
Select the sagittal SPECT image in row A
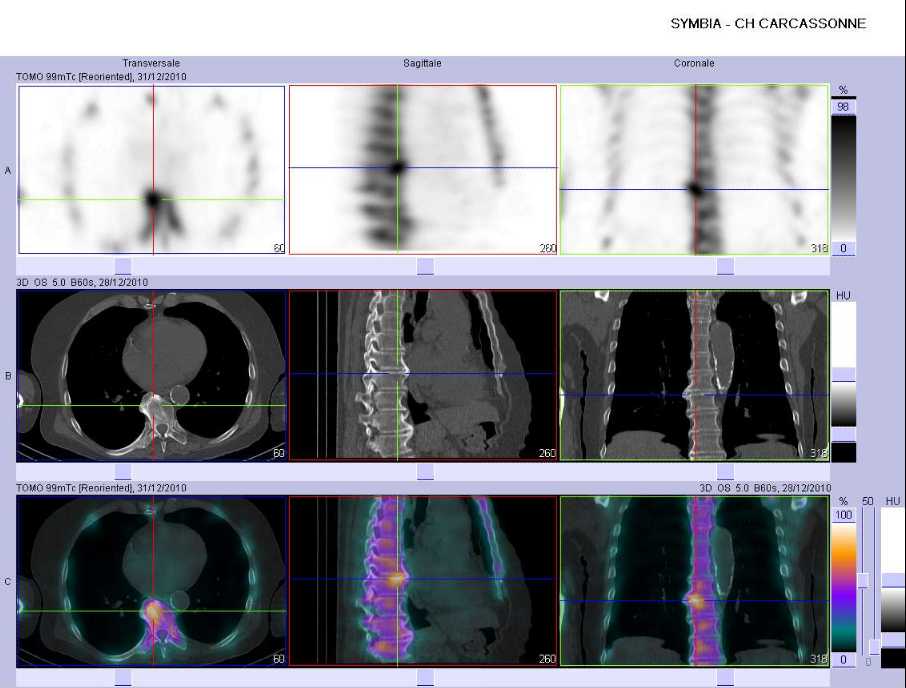pyautogui.click(x=423, y=170)
